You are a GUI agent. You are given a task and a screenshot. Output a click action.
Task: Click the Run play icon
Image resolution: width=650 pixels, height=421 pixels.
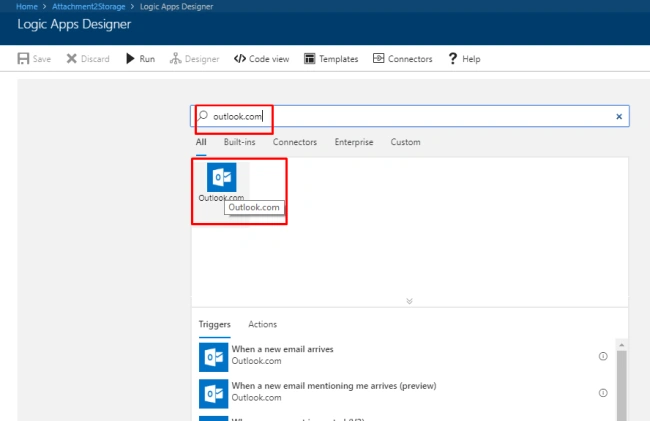(x=130, y=58)
